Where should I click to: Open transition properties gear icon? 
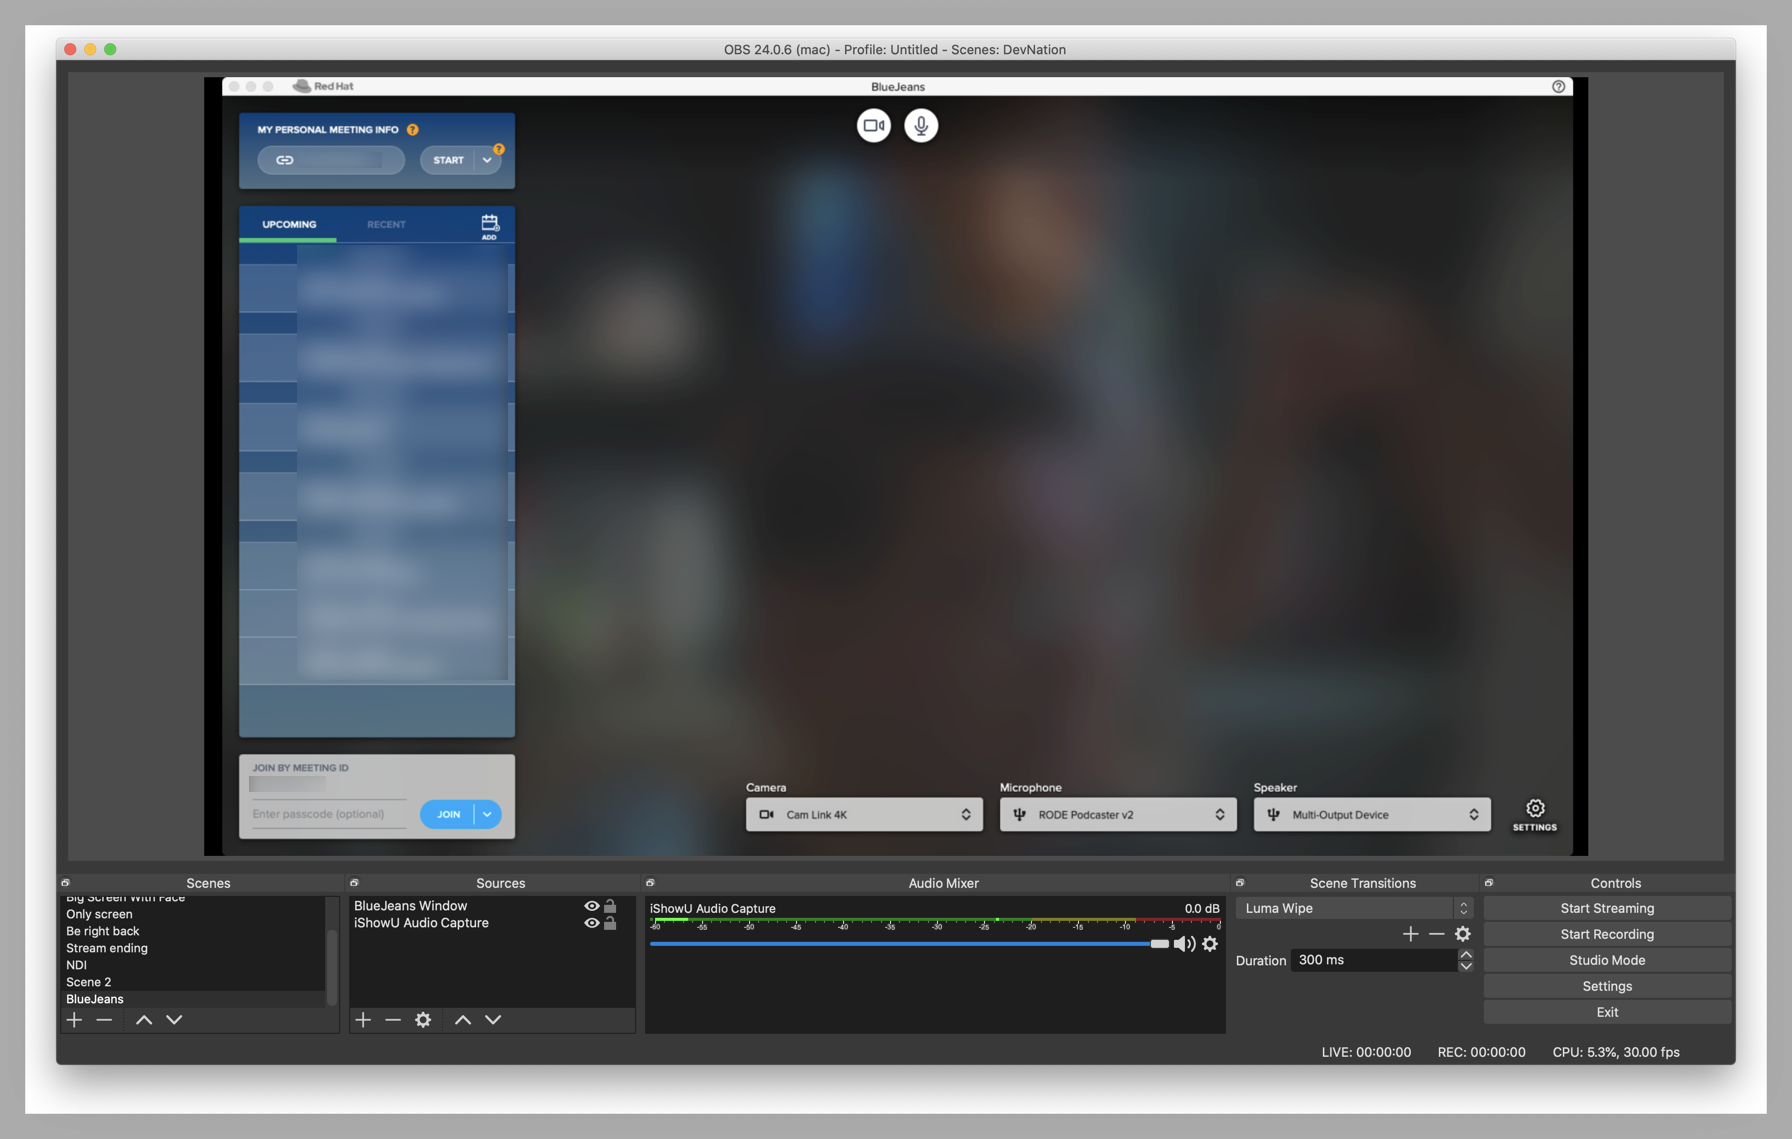tap(1463, 933)
